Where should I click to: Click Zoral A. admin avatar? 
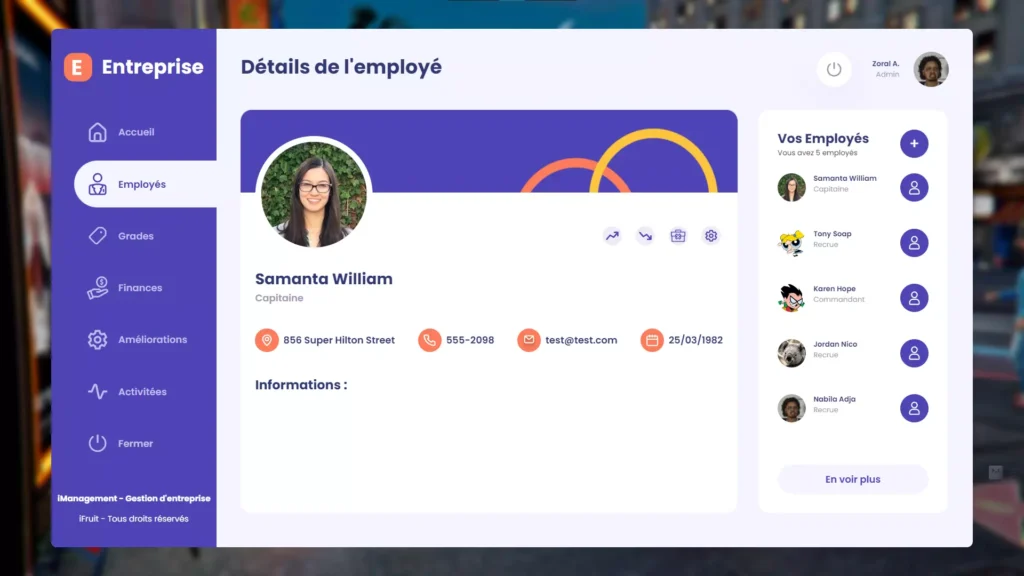click(931, 69)
